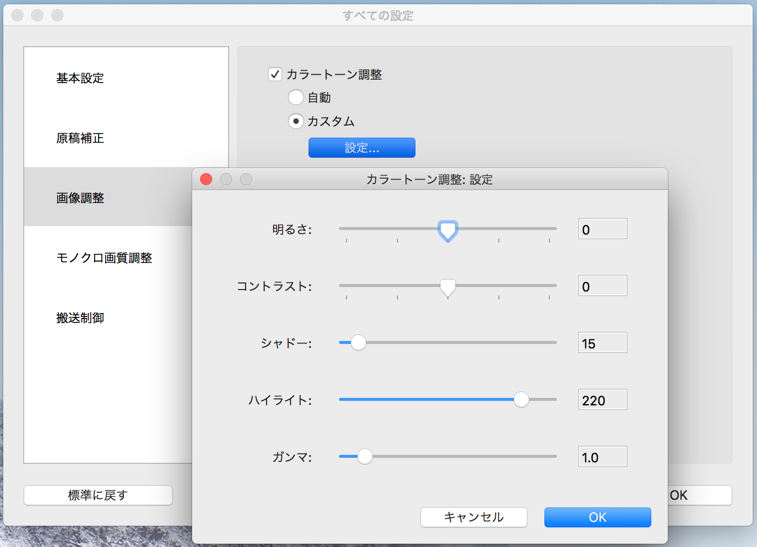Select the 画像調整 section
Image resolution: width=757 pixels, height=547 pixels.
click(x=108, y=198)
